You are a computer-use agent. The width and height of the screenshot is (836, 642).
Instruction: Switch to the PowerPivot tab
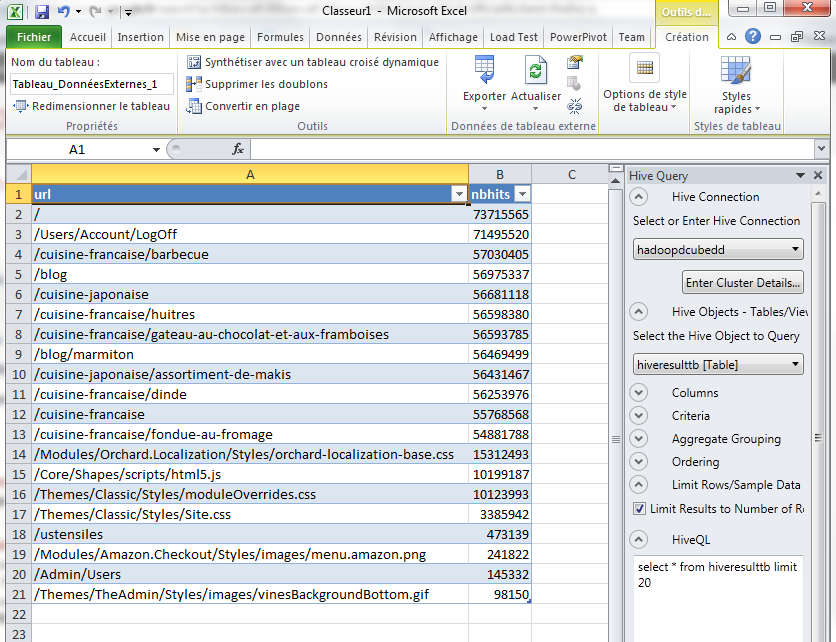click(578, 37)
